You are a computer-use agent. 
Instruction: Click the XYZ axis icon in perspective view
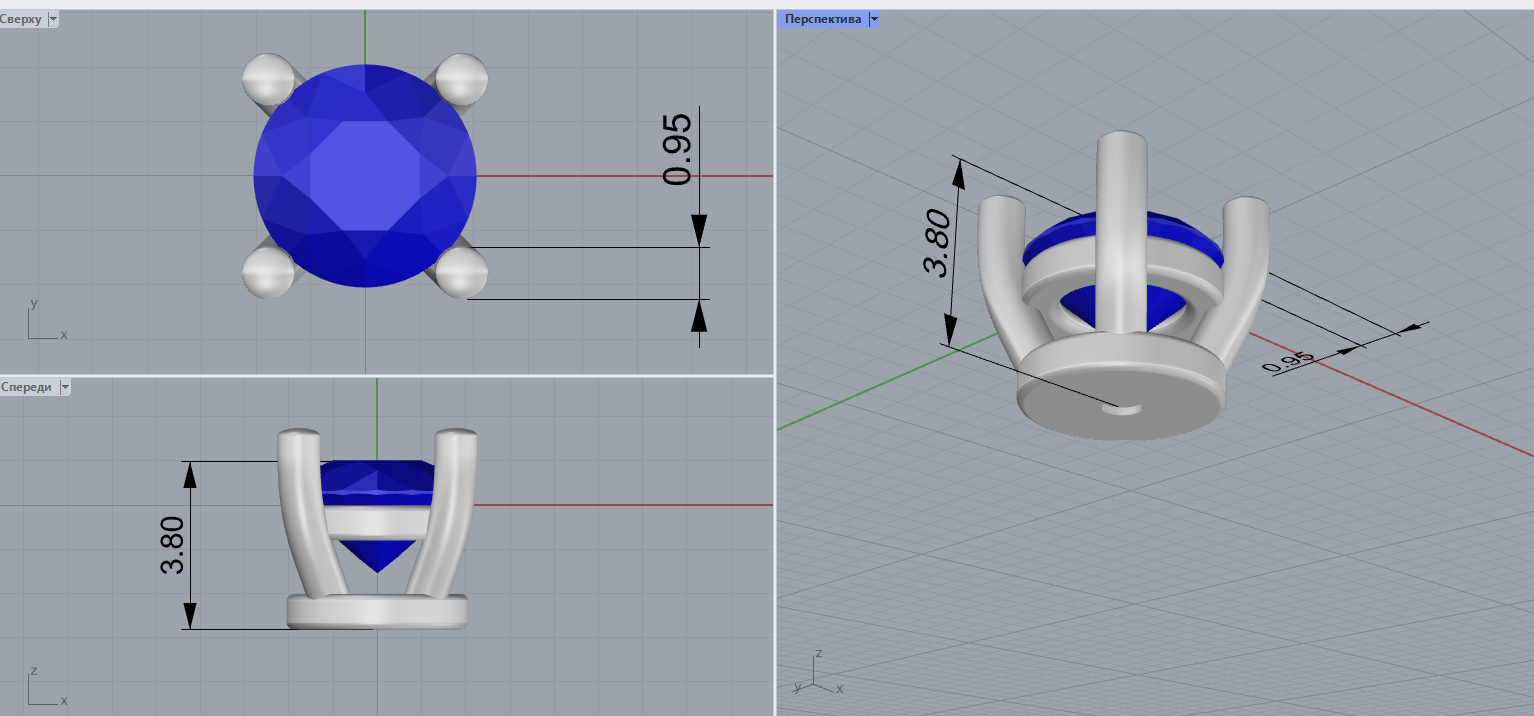[816, 674]
